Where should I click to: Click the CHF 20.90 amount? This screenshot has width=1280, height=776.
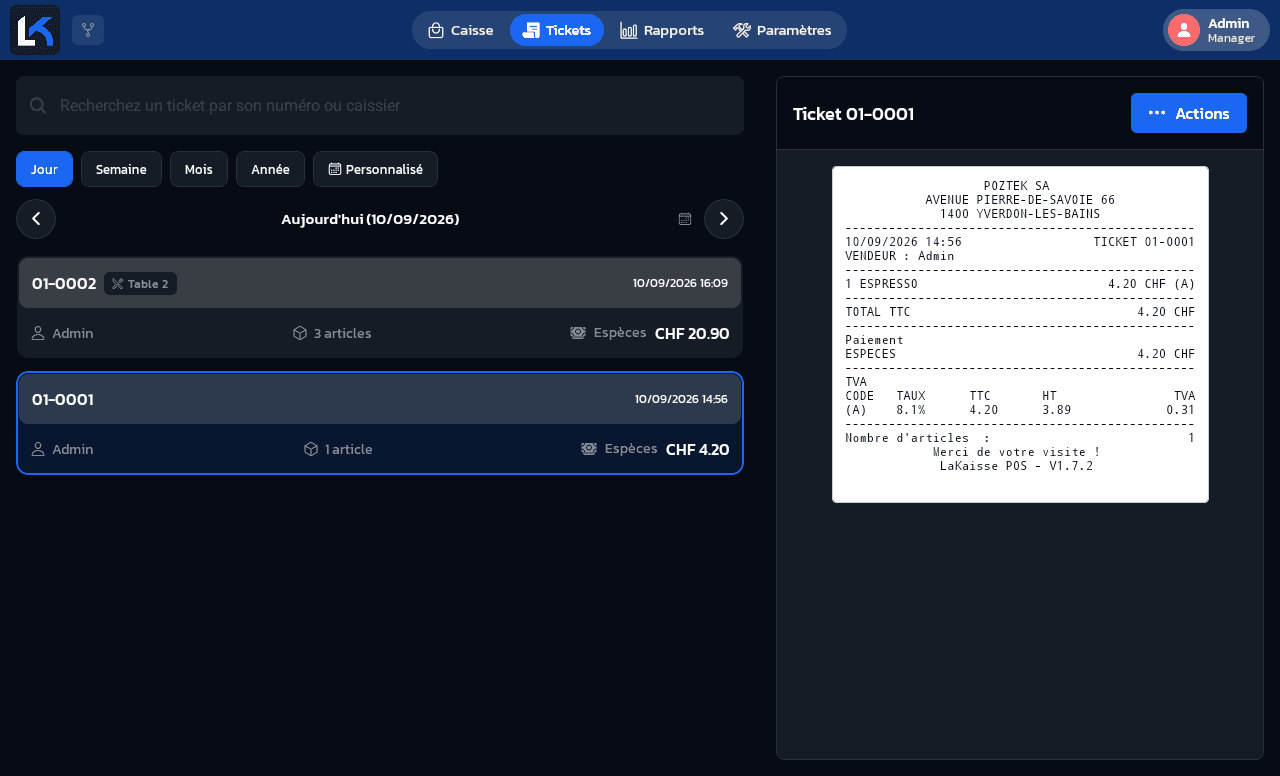[x=692, y=333]
